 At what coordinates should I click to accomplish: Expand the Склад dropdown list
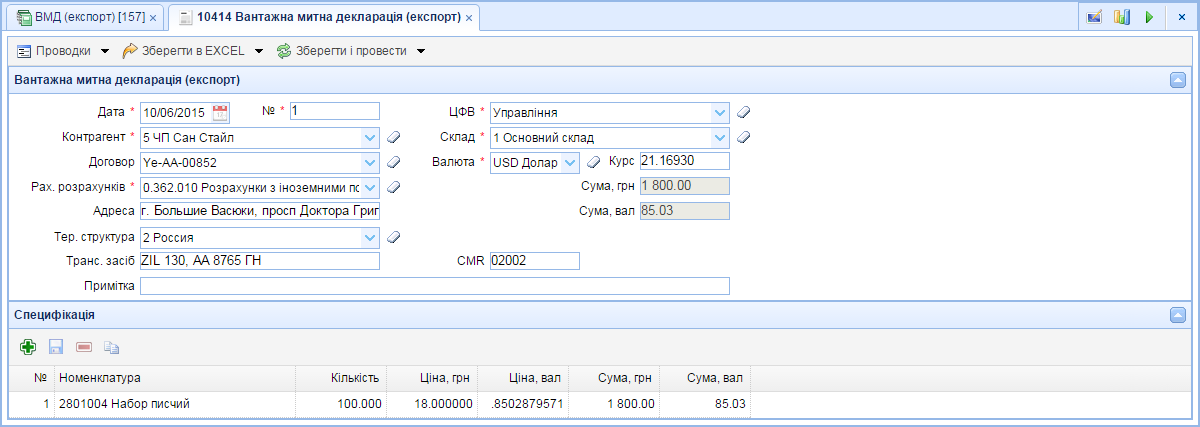(720, 137)
